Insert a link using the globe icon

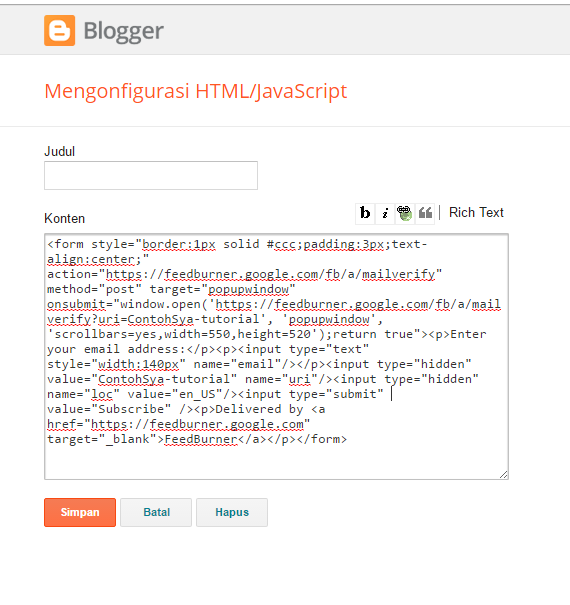[404, 213]
